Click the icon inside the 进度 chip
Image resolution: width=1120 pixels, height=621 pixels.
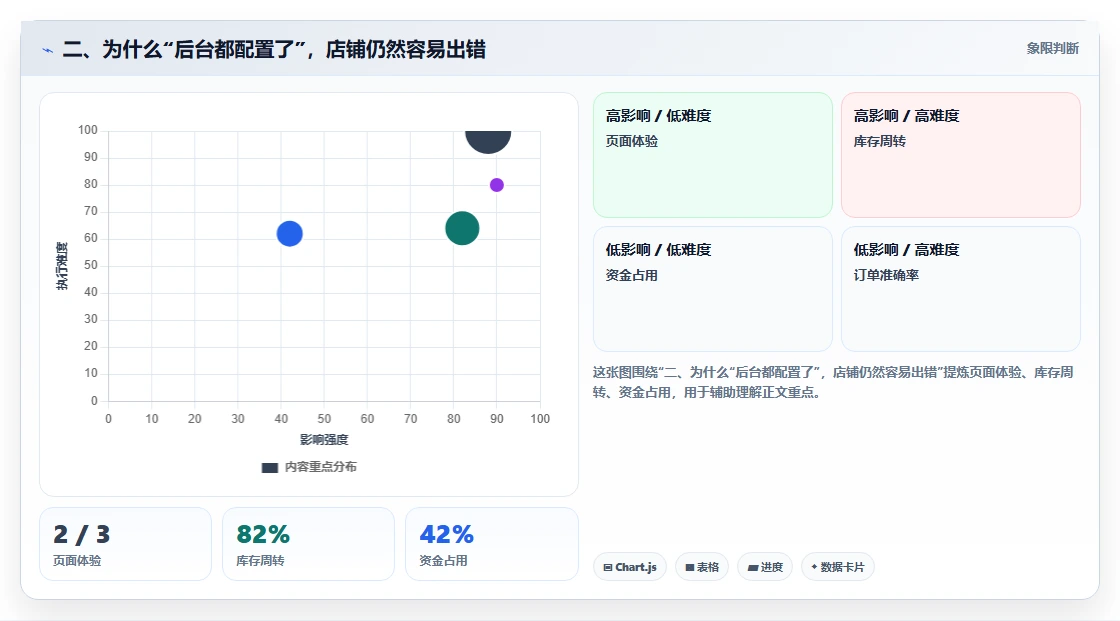(x=753, y=567)
